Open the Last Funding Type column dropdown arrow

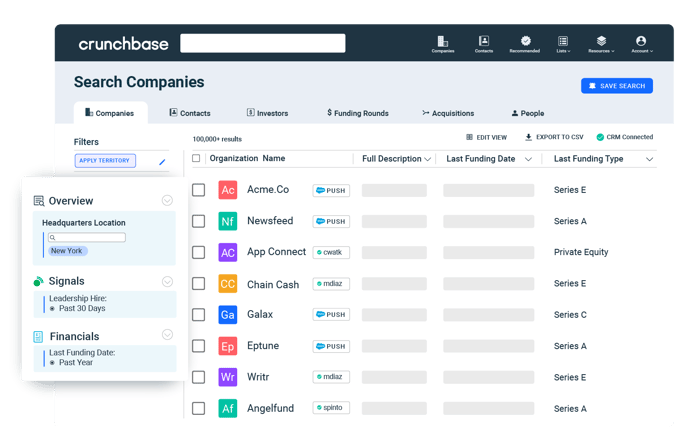[x=650, y=159]
